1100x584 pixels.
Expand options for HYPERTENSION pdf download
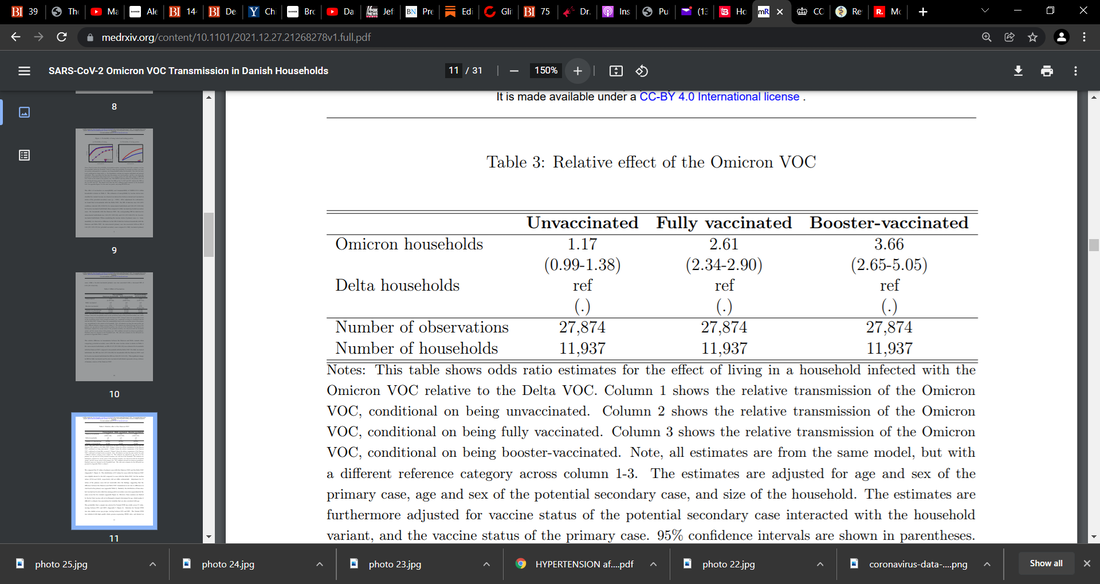tap(653, 564)
